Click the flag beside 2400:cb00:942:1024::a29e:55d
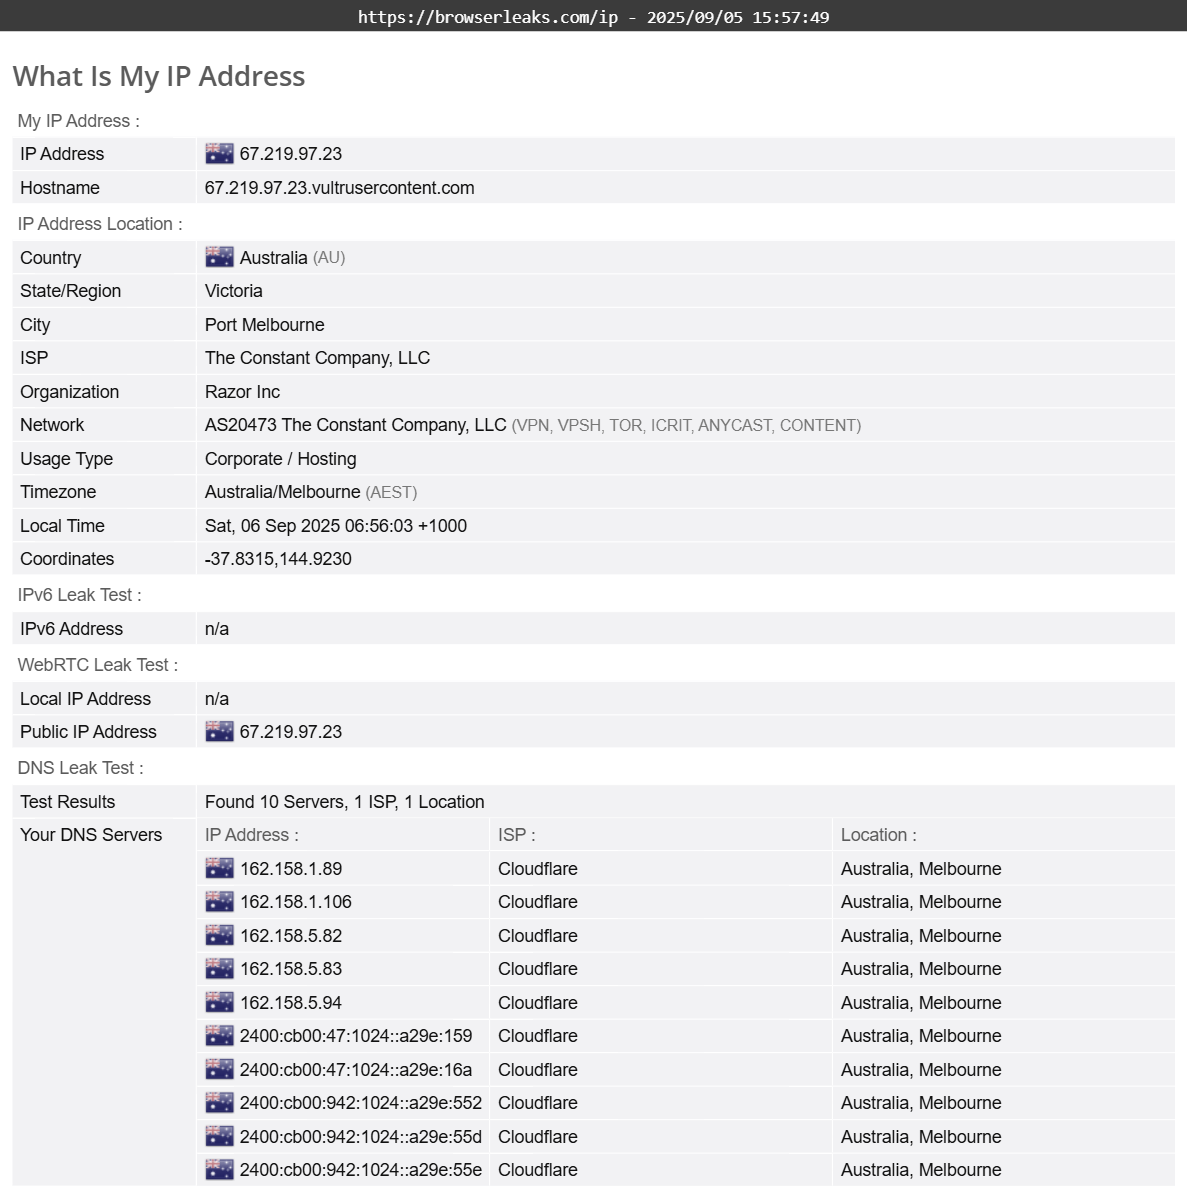The height and width of the screenshot is (1195, 1187). pyautogui.click(x=219, y=1137)
